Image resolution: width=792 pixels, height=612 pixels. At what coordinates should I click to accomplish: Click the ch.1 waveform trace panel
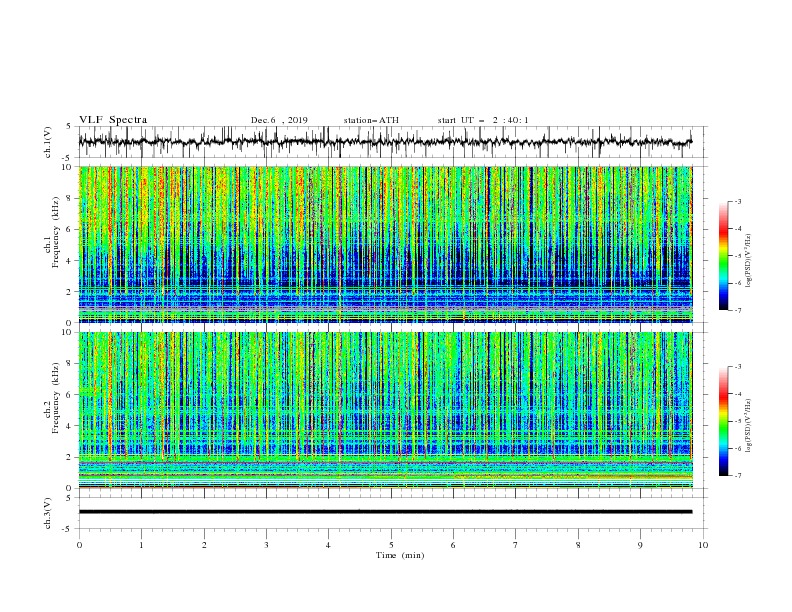393,142
